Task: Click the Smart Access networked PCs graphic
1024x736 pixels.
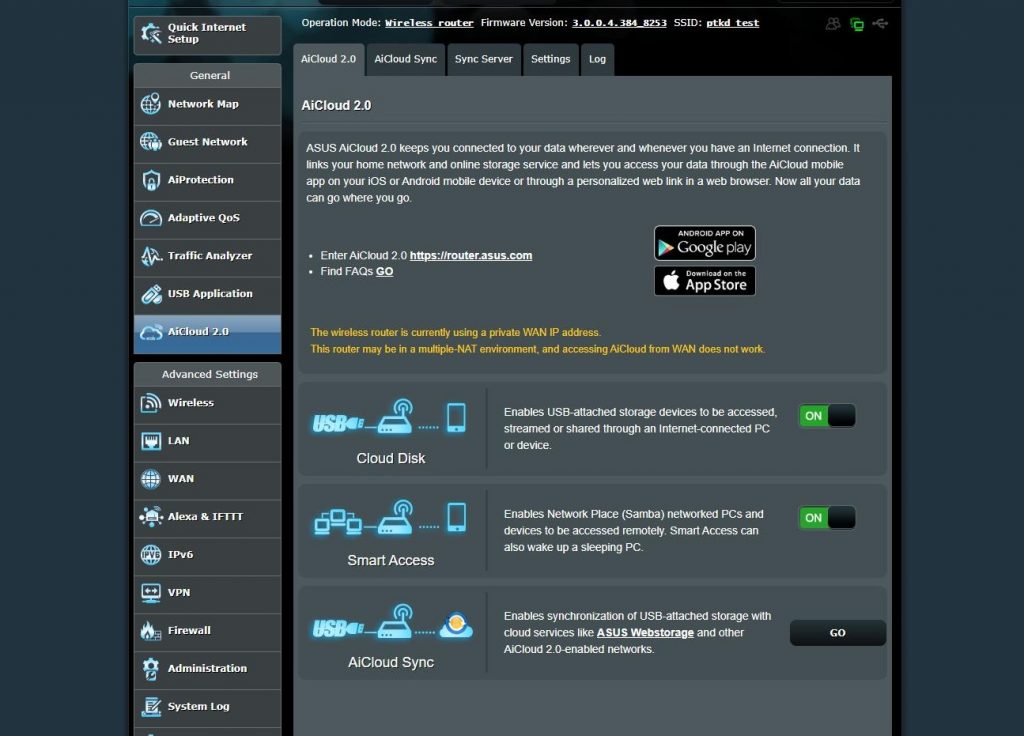Action: point(391,518)
